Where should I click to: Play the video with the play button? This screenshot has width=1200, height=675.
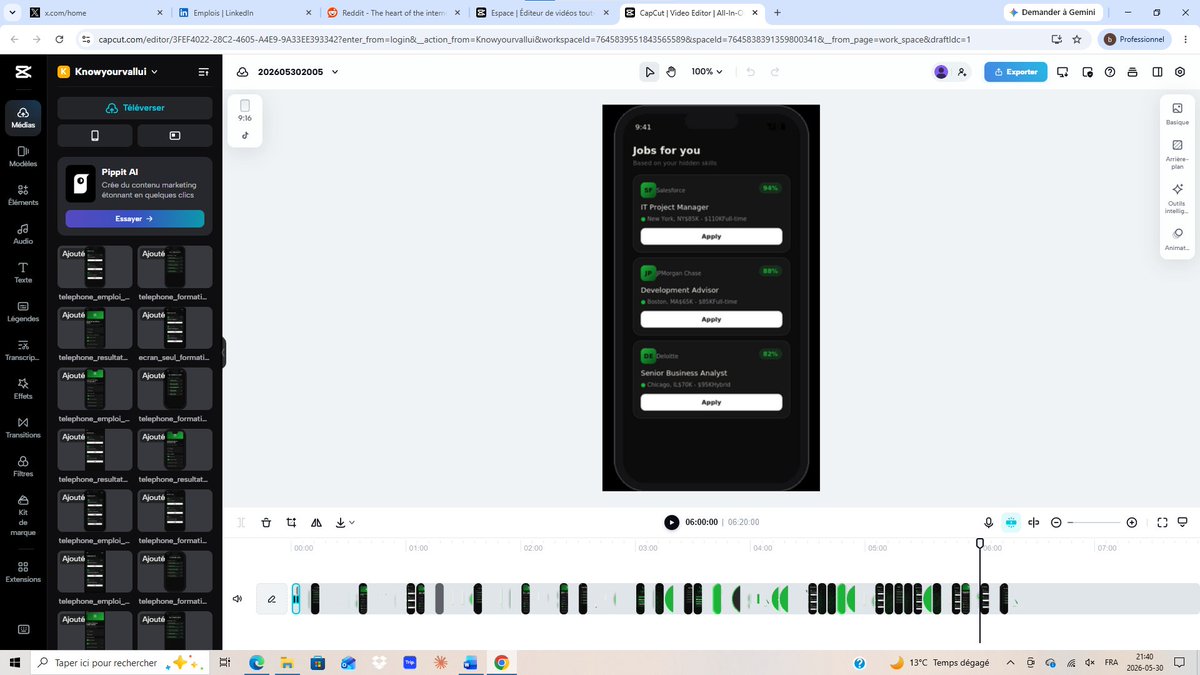(671, 522)
